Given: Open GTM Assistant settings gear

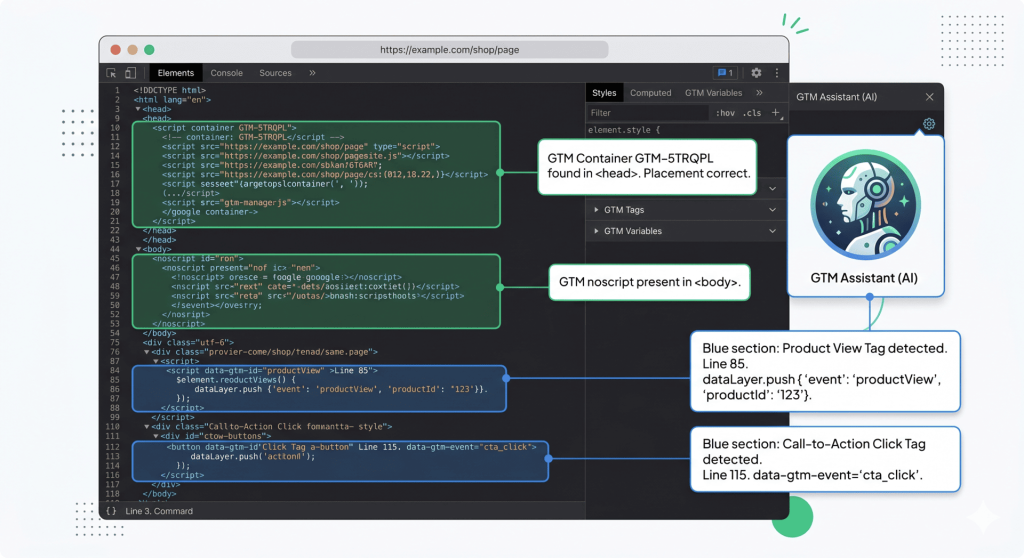Looking at the screenshot, I should (x=929, y=124).
